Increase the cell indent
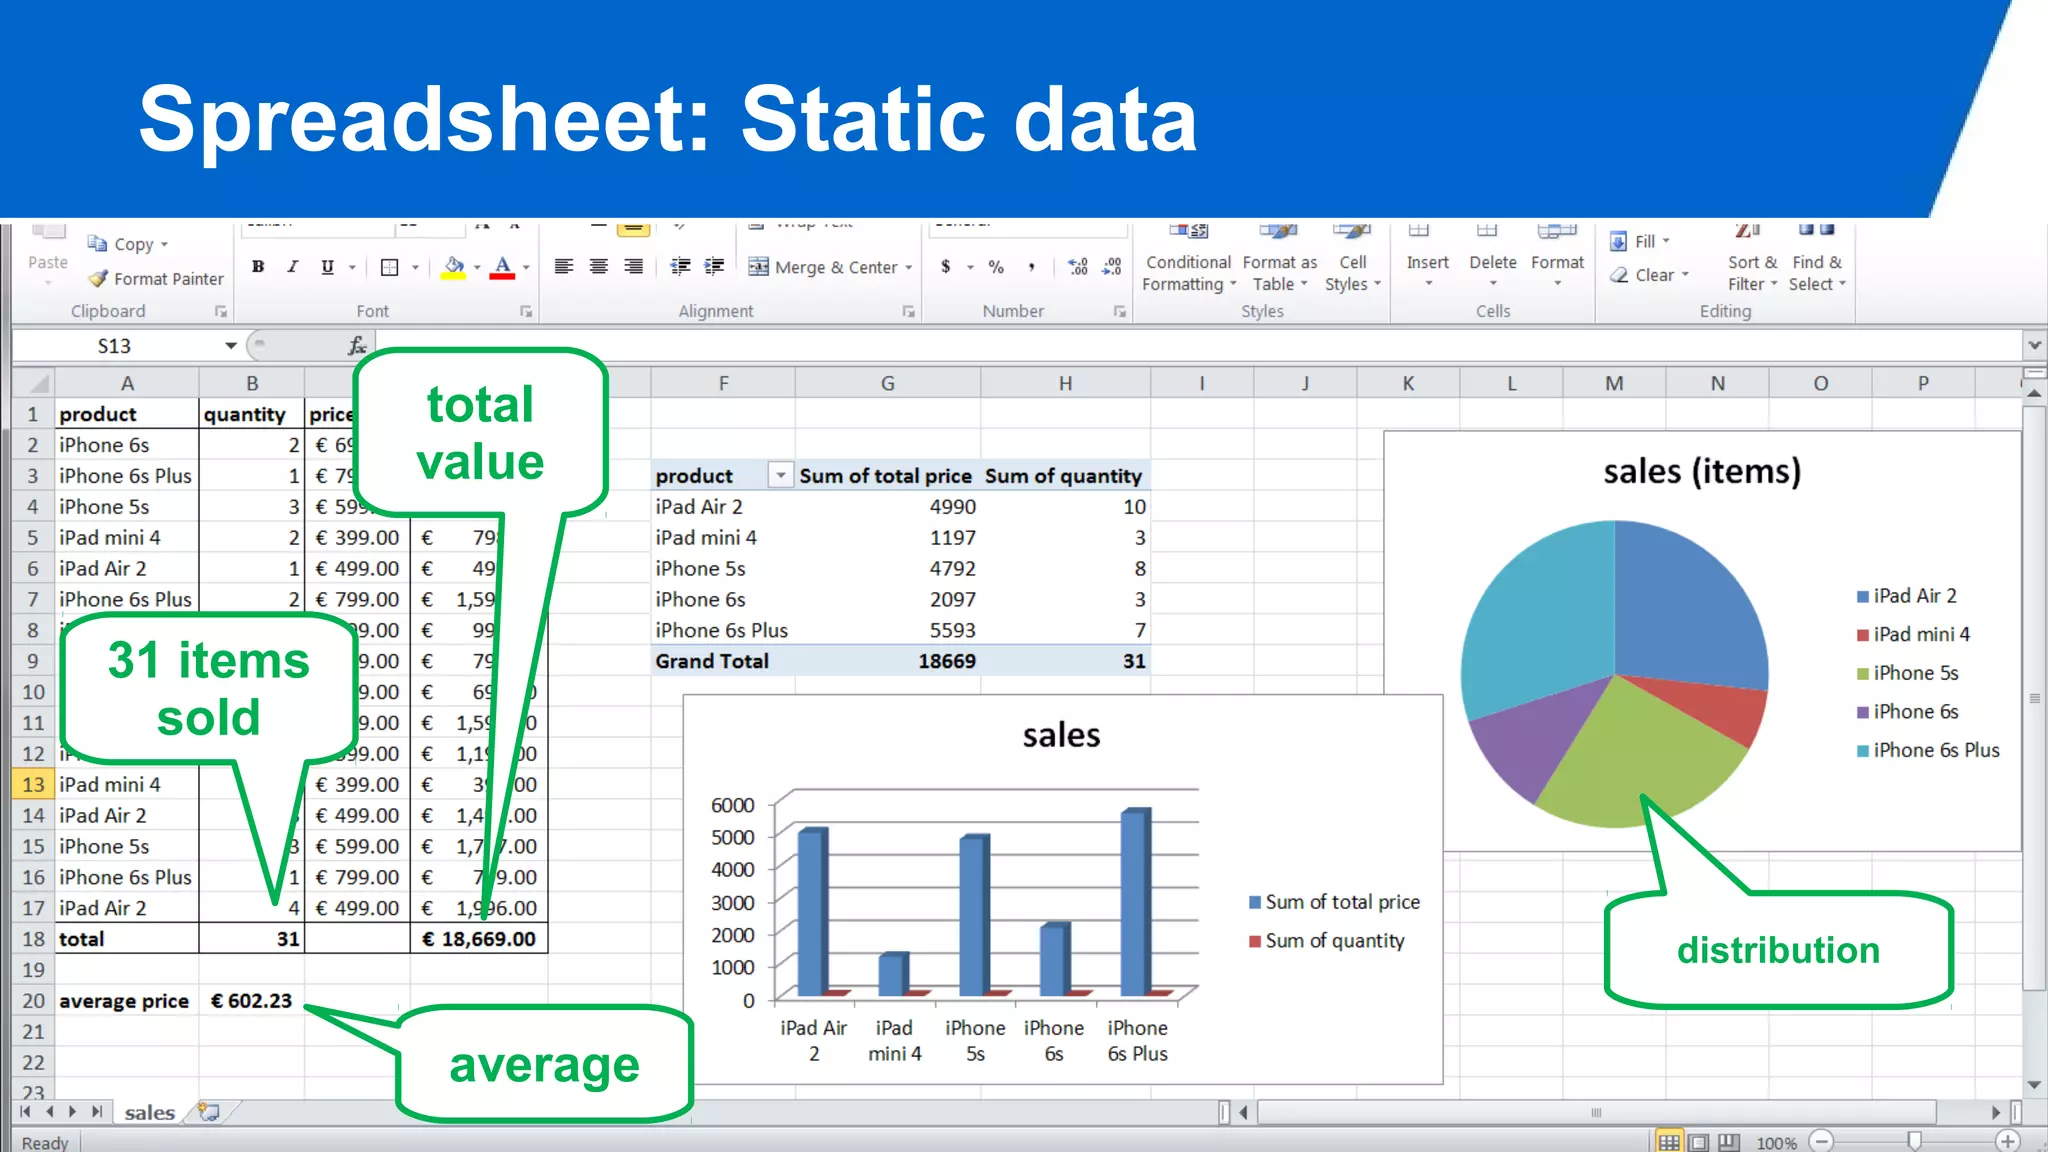2048x1152 pixels. 715,267
